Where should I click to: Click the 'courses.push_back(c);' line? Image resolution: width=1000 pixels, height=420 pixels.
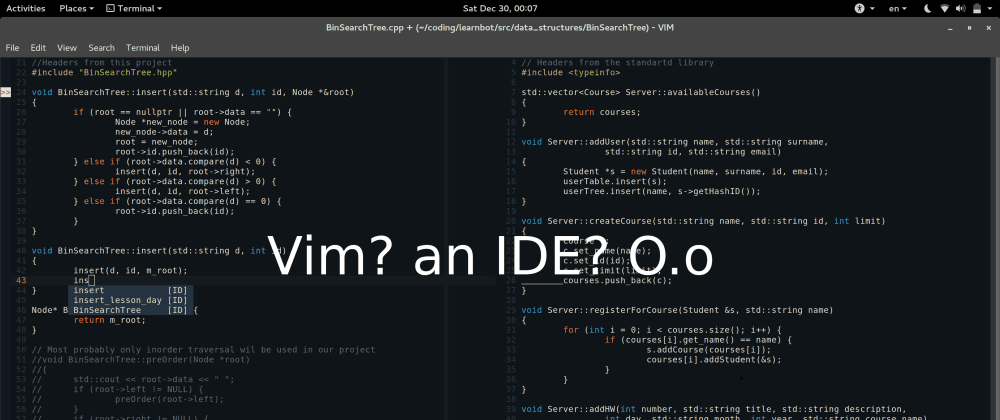[617, 280]
